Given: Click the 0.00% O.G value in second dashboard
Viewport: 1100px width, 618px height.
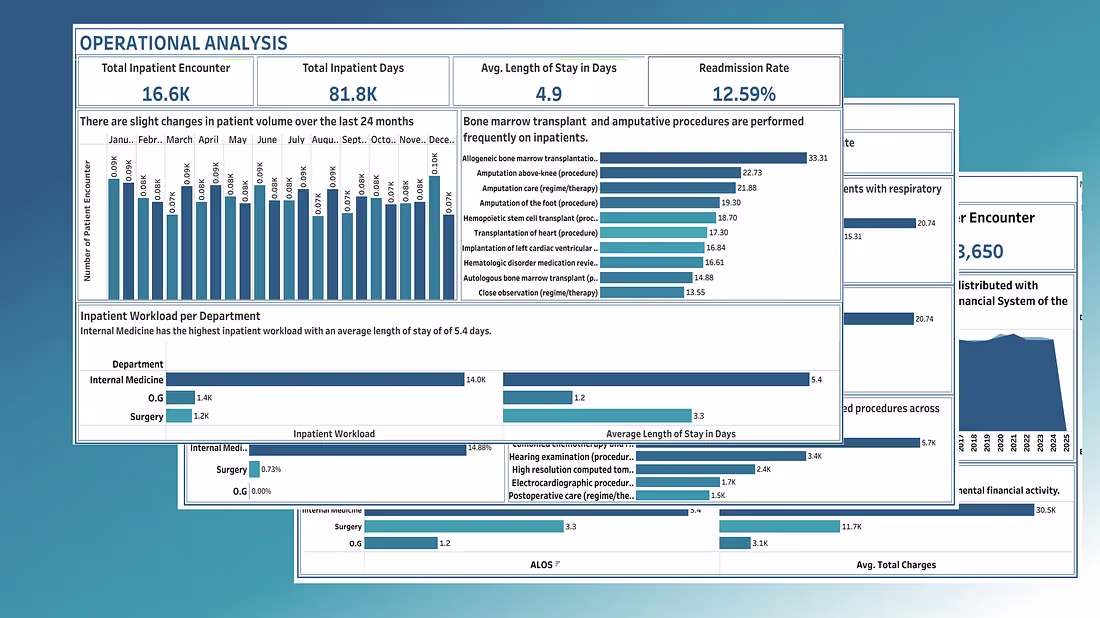Looking at the screenshot, I should [261, 491].
